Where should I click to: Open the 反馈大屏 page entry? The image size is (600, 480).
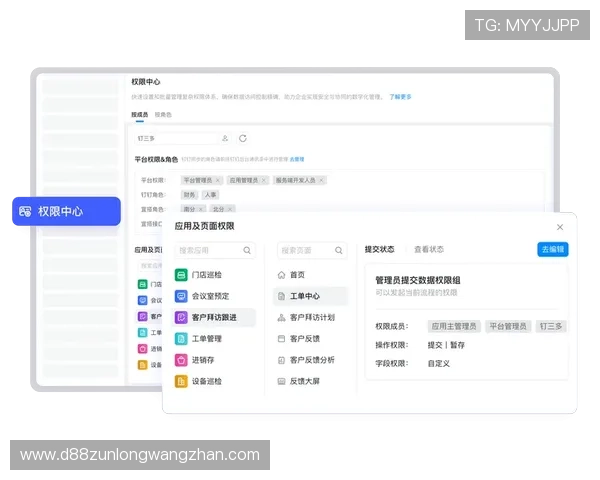click(310, 381)
